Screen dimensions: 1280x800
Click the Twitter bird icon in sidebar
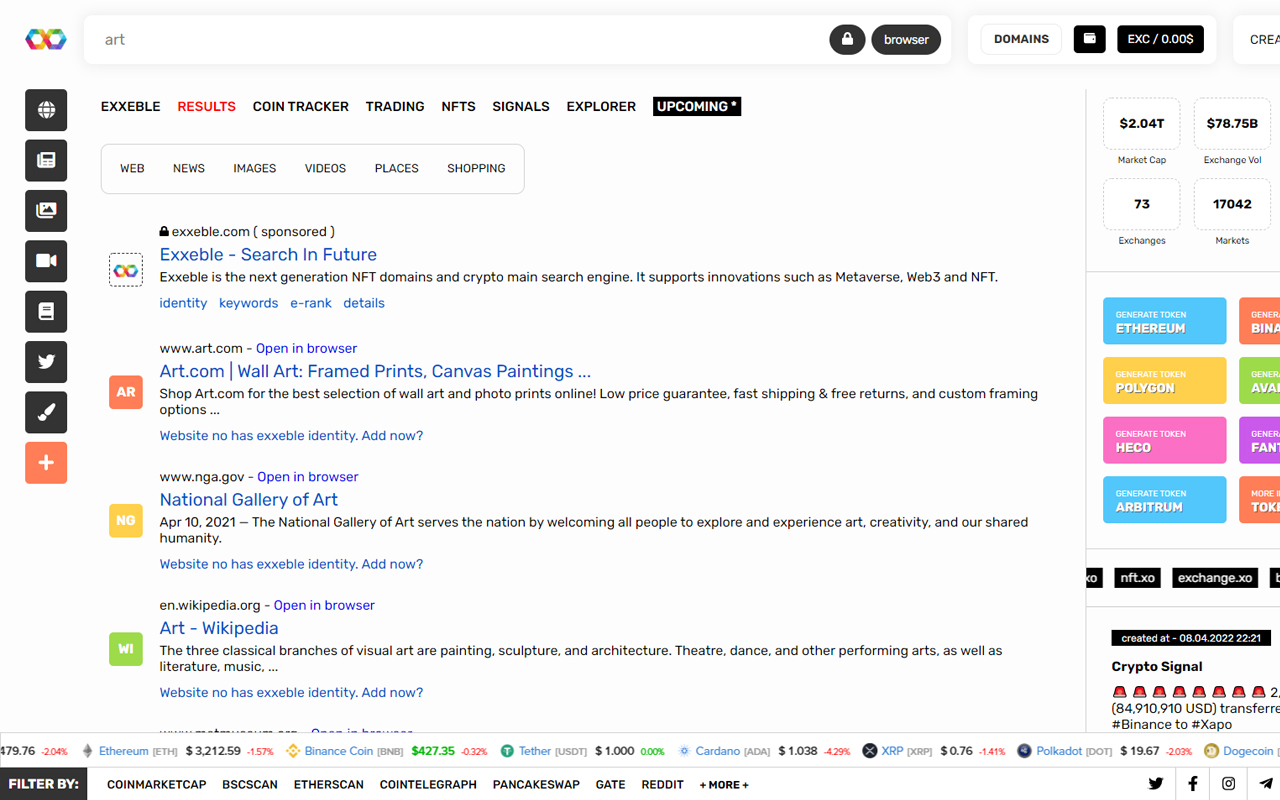tap(45, 361)
